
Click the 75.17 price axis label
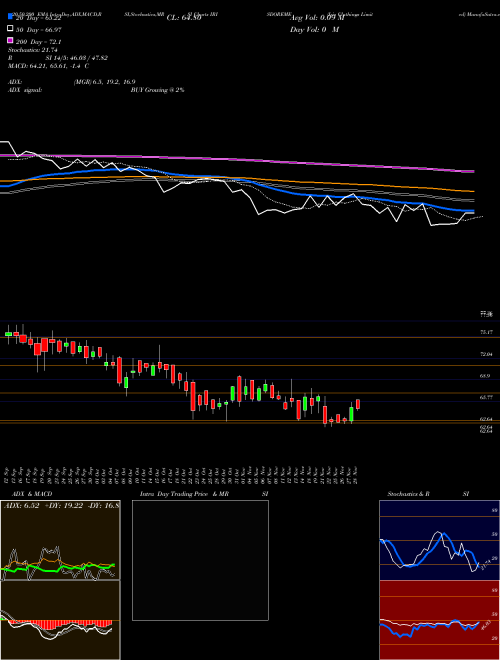click(487, 333)
